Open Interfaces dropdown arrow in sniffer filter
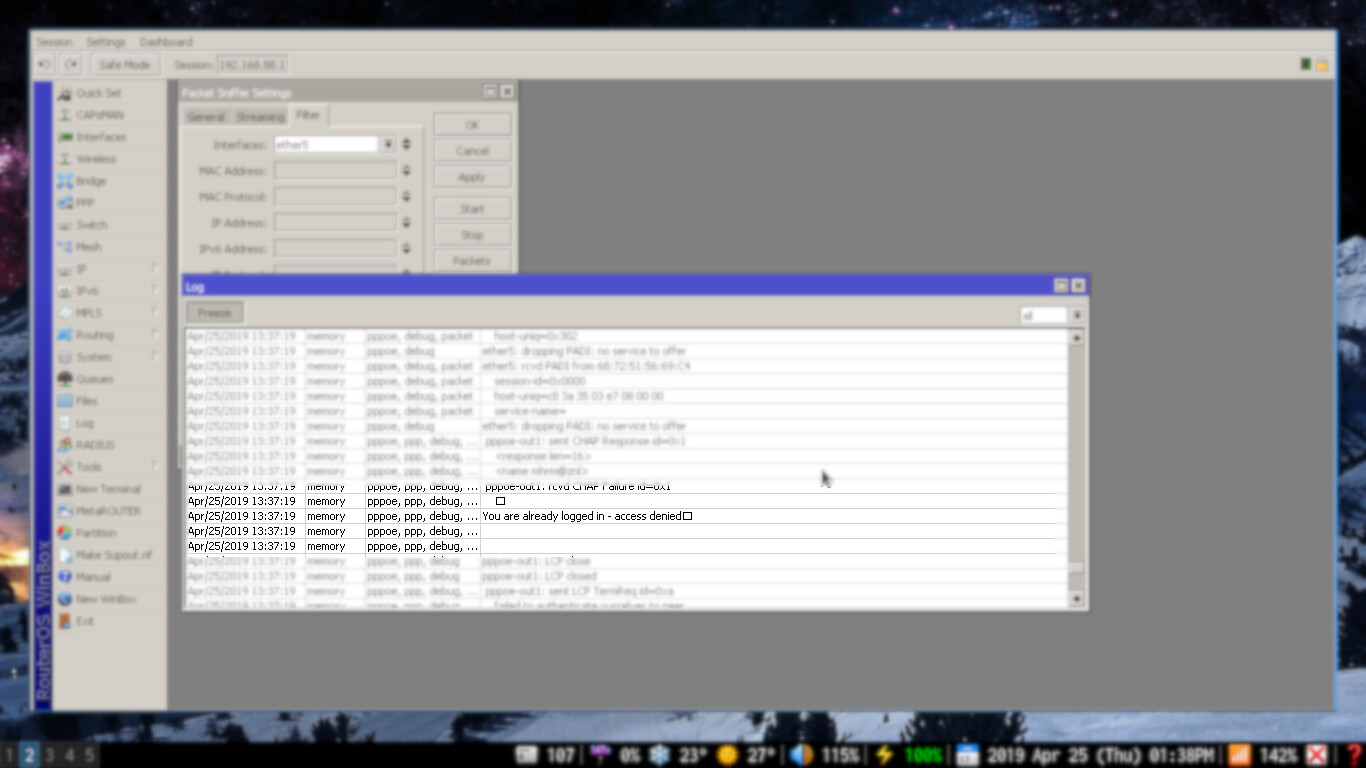The width and height of the screenshot is (1366, 768). click(388, 145)
